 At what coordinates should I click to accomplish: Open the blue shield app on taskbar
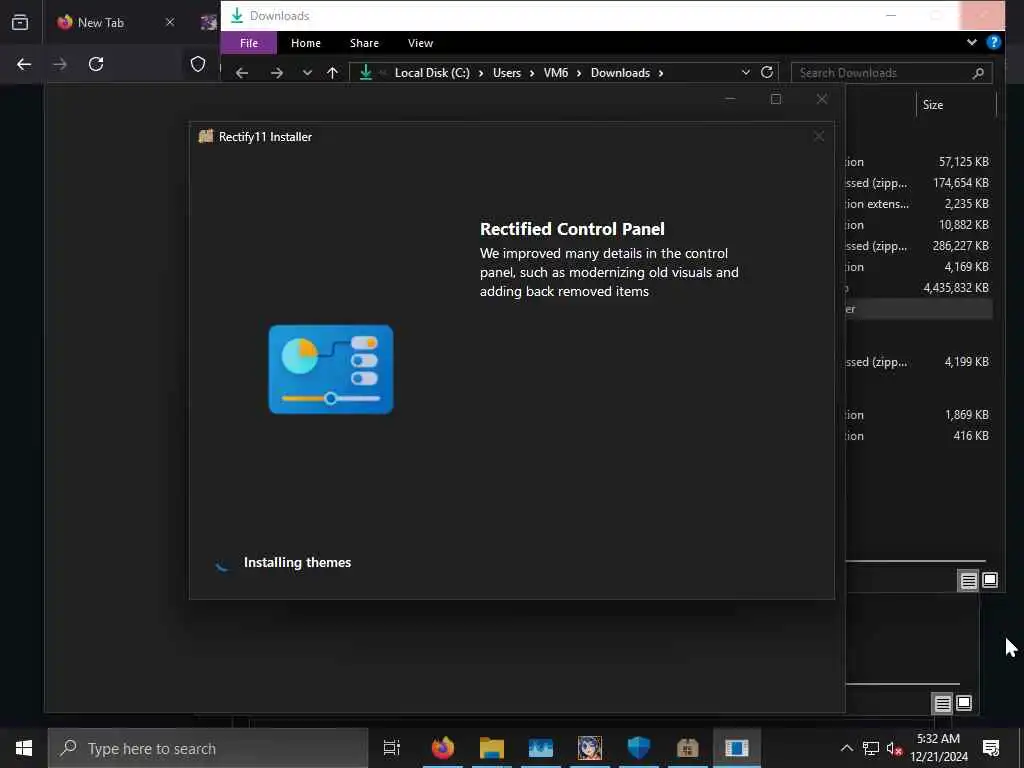(639, 748)
